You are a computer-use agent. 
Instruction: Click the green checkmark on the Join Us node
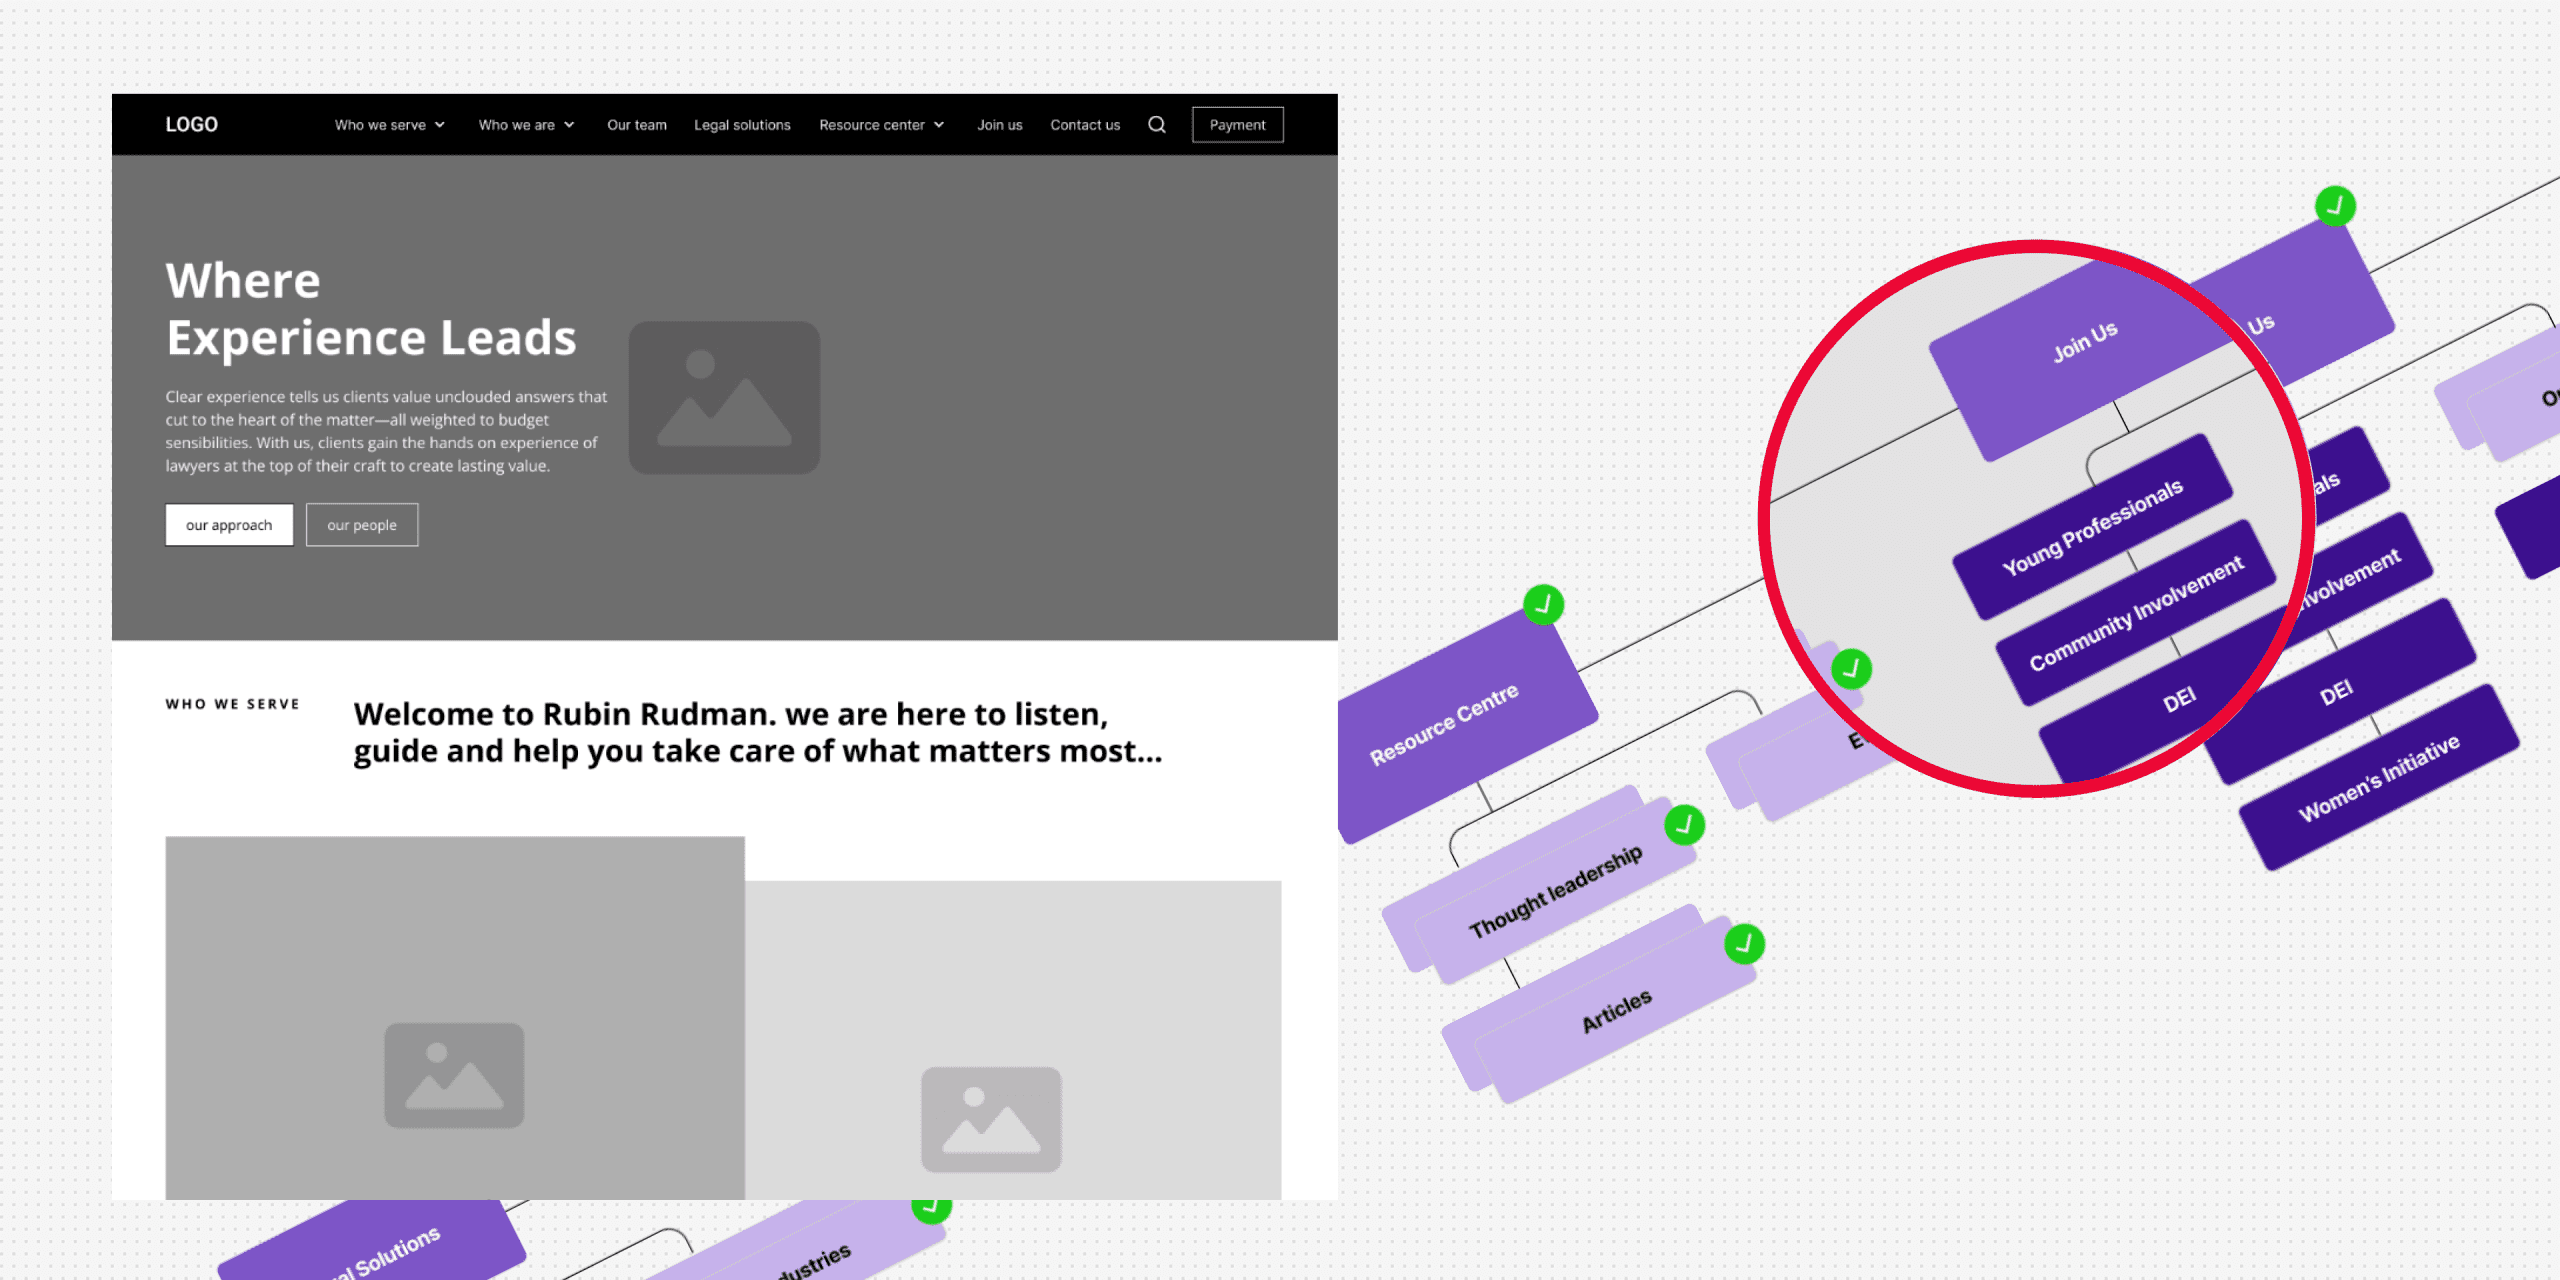point(2335,207)
